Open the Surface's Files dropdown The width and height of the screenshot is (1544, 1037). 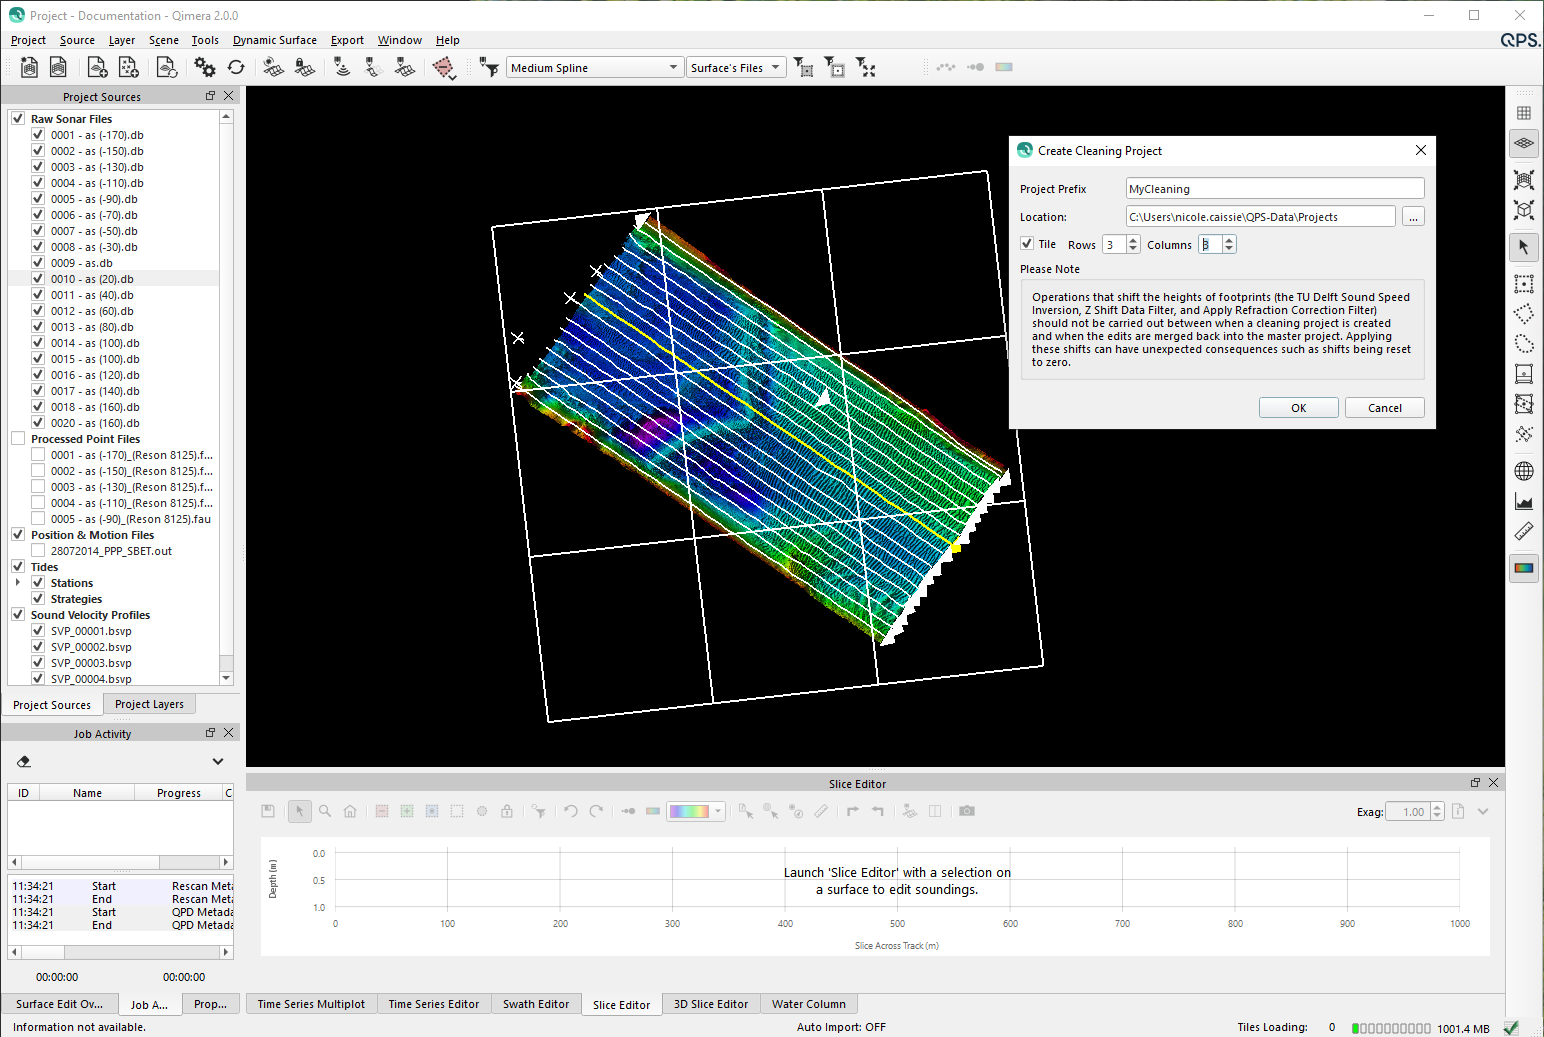point(735,68)
